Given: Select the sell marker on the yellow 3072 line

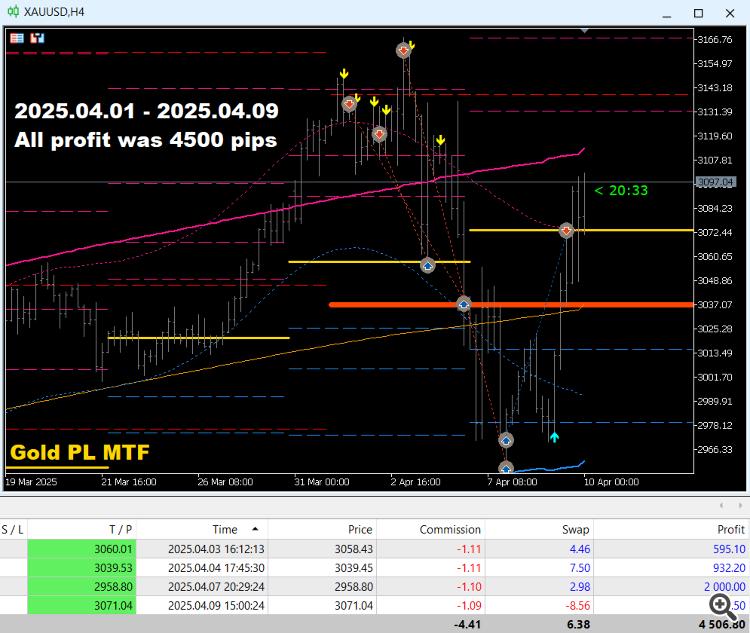Looking at the screenshot, I should (566, 231).
